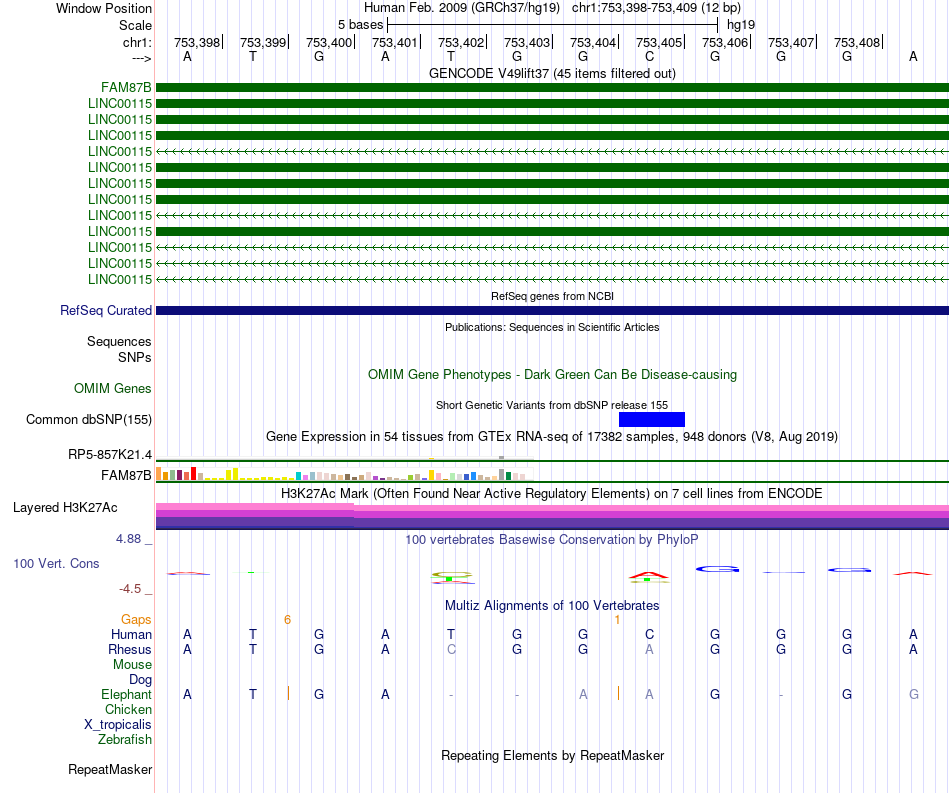Open Repeating Elements by RepeatMasker title
Screen dimensions: 950x793
click(552, 755)
